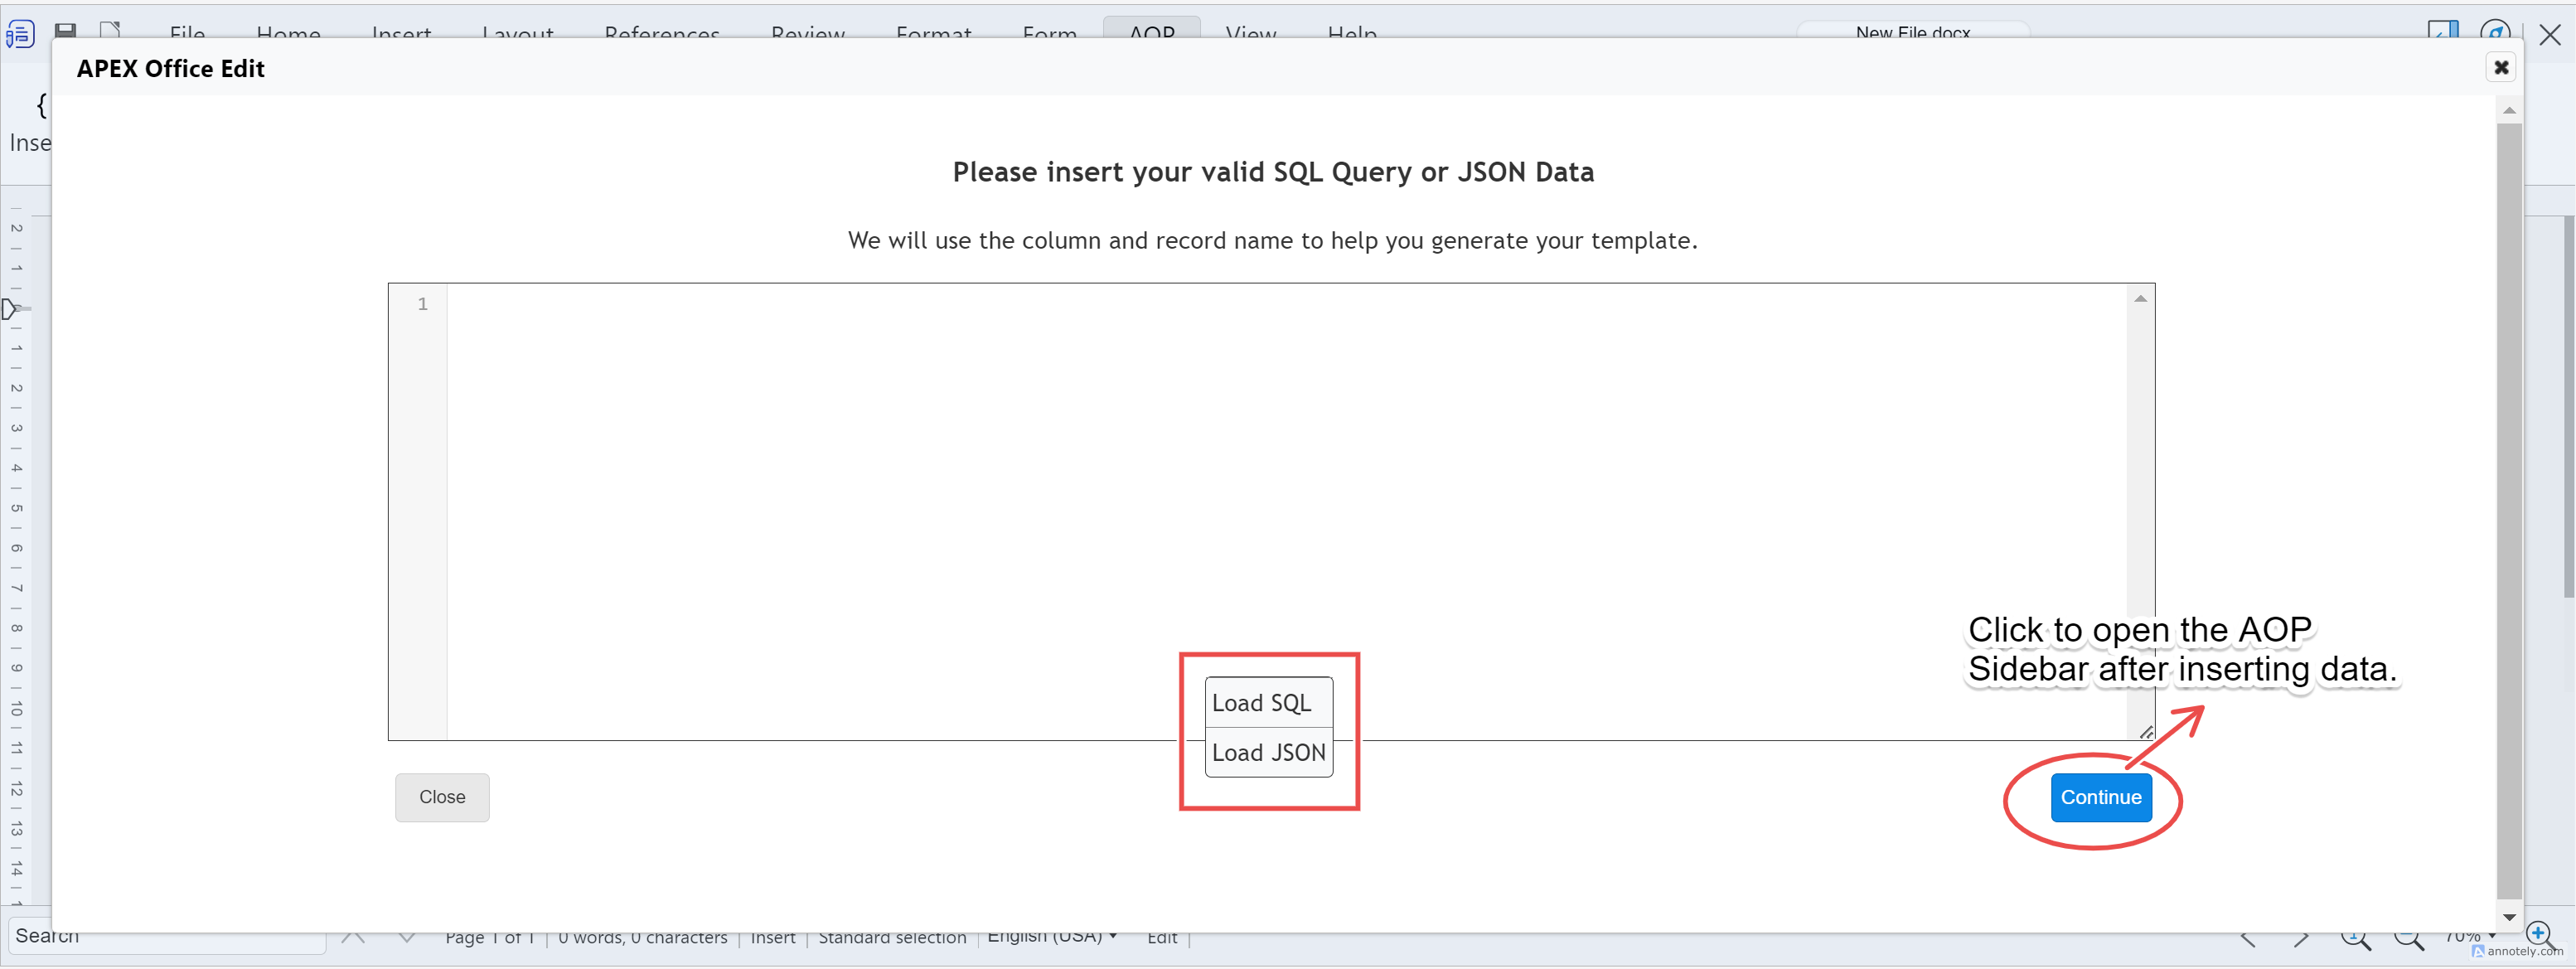The image size is (2576, 969).
Task: Click the New File.docx title field
Action: 1912,31
